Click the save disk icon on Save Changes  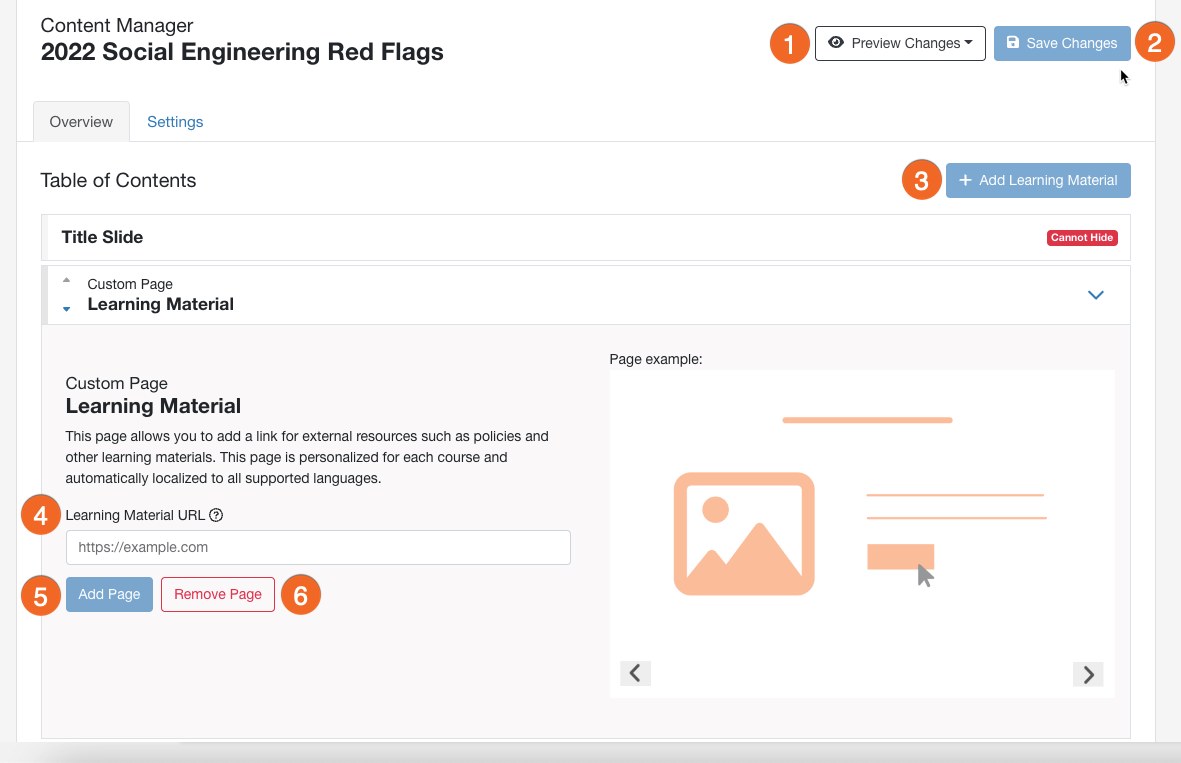coord(1014,43)
